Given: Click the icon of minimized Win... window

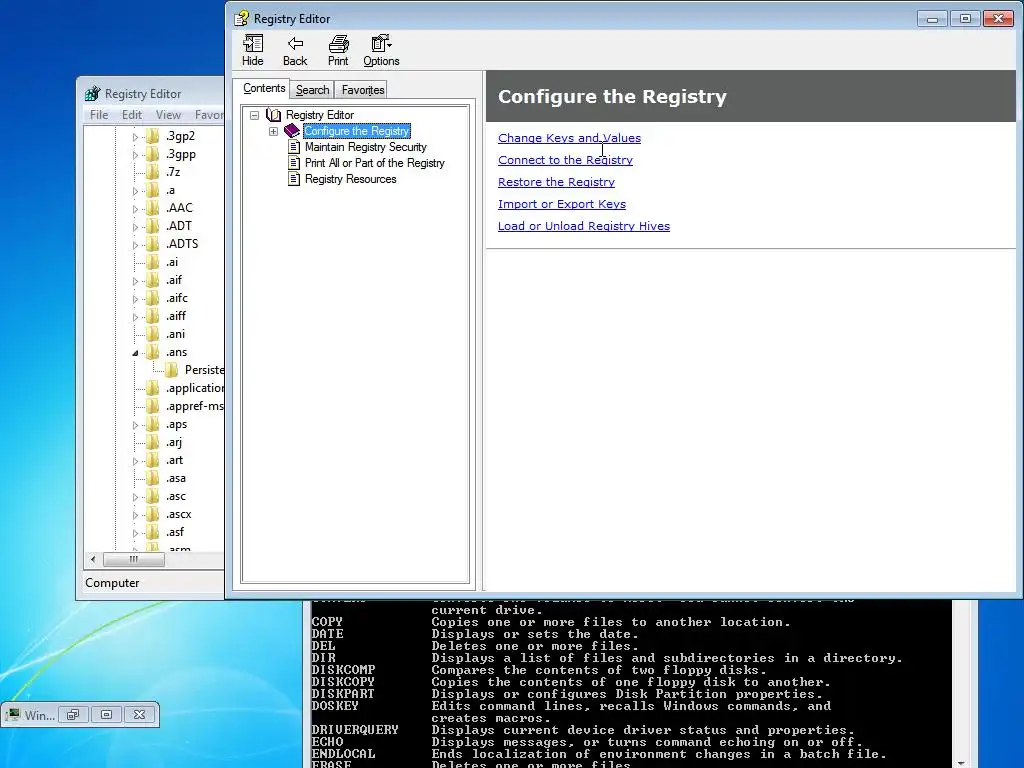Looking at the screenshot, I should click(x=12, y=715).
